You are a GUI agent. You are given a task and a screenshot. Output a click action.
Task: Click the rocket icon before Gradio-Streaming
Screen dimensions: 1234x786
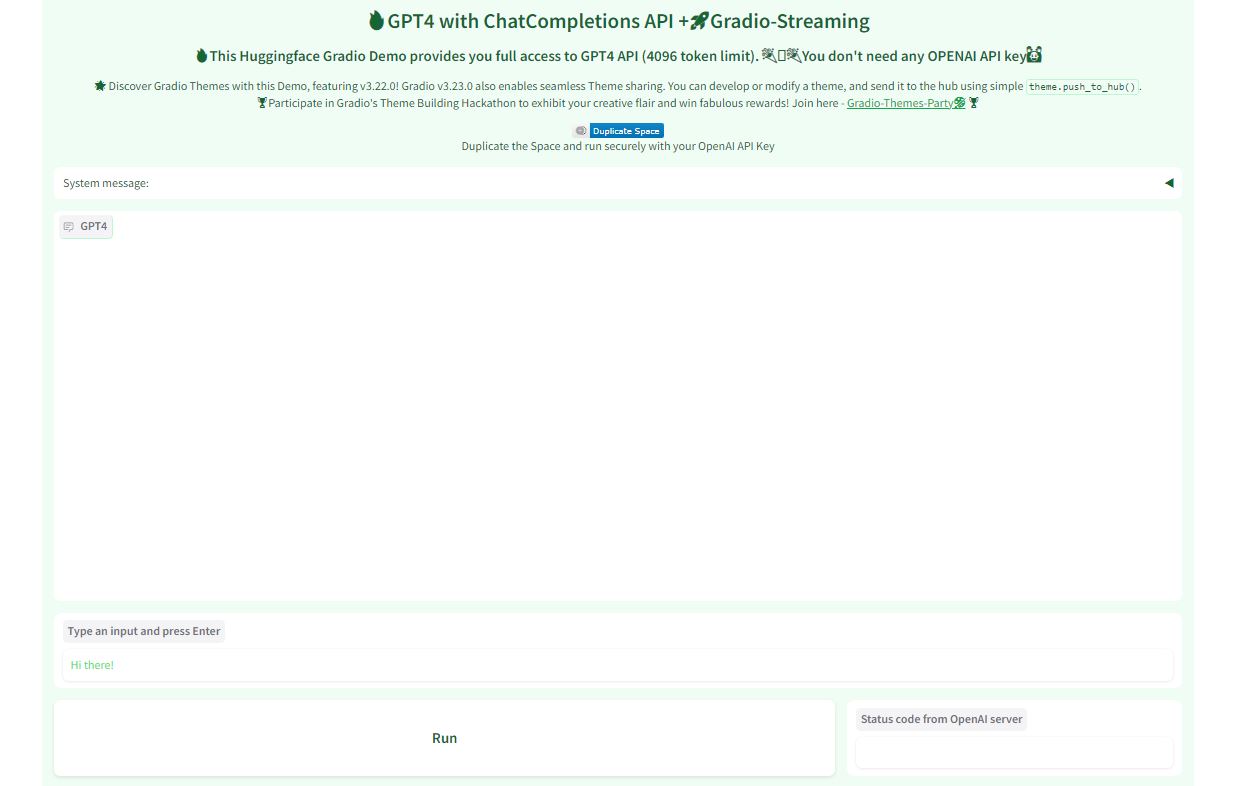point(700,20)
